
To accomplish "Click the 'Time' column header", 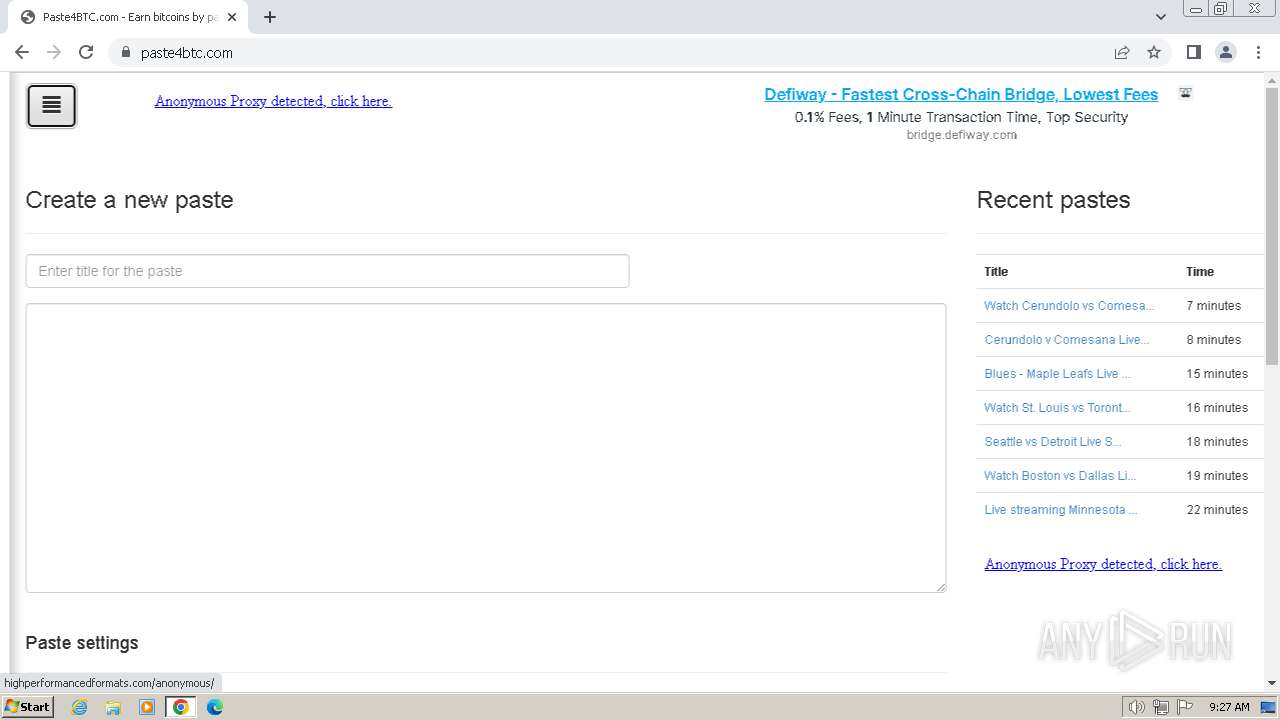I will pyautogui.click(x=1200, y=272).
